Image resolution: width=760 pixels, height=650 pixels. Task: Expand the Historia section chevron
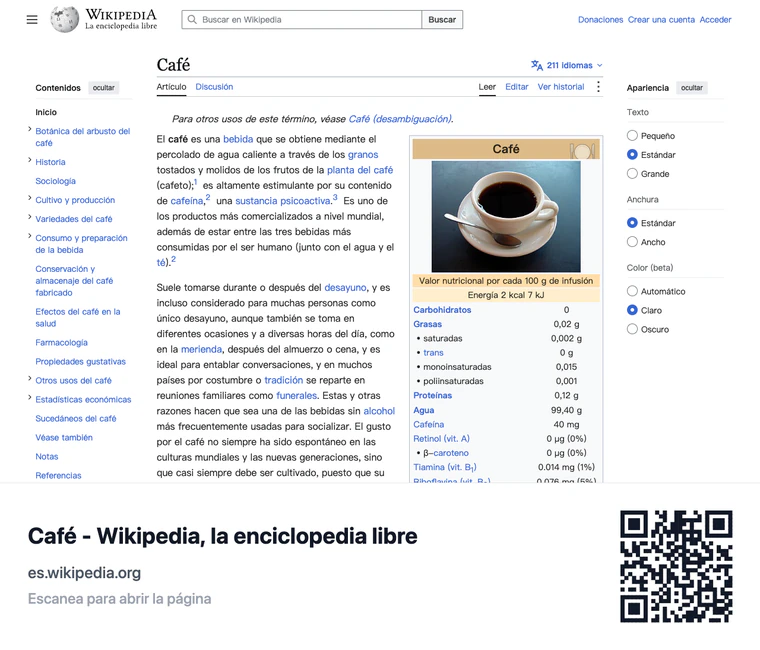tap(30, 160)
